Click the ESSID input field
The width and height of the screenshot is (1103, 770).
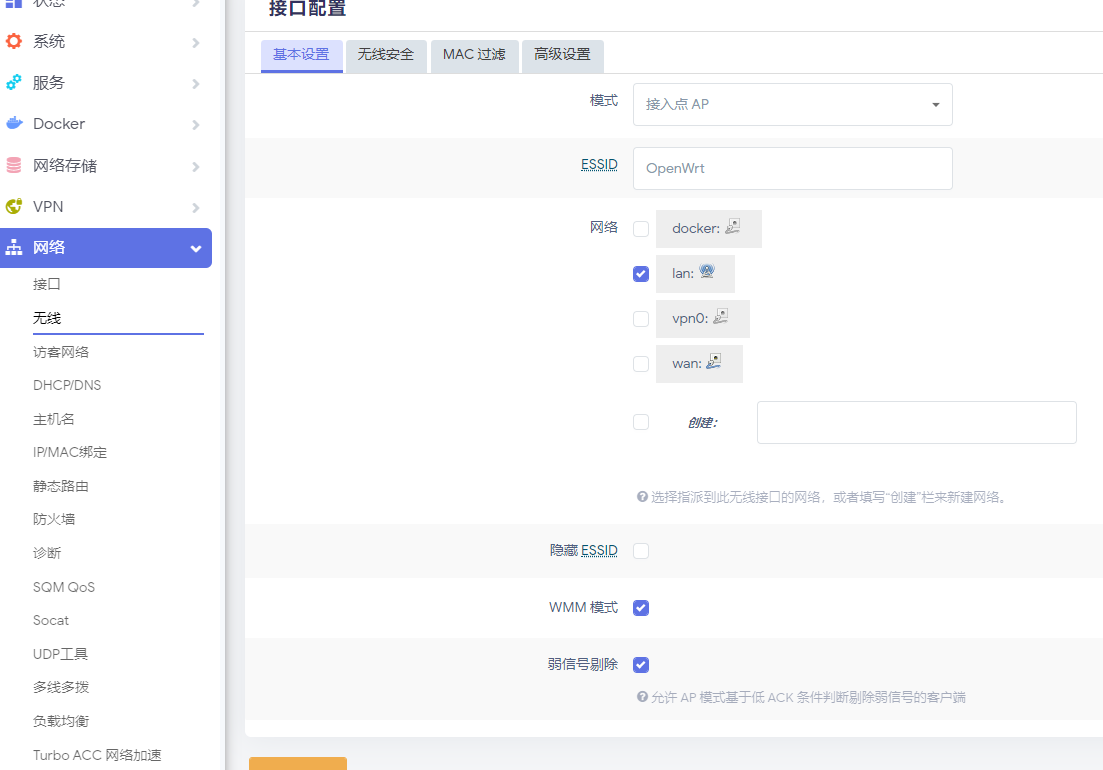(x=792, y=168)
